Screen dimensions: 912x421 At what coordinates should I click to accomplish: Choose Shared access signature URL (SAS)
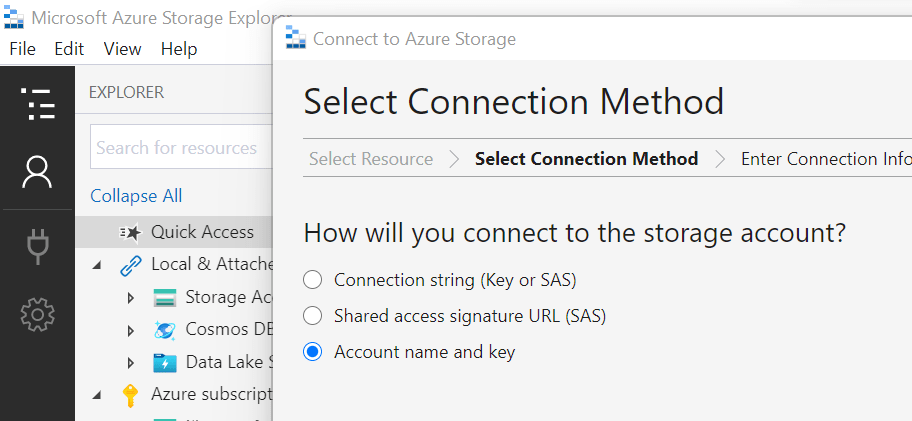tap(313, 316)
